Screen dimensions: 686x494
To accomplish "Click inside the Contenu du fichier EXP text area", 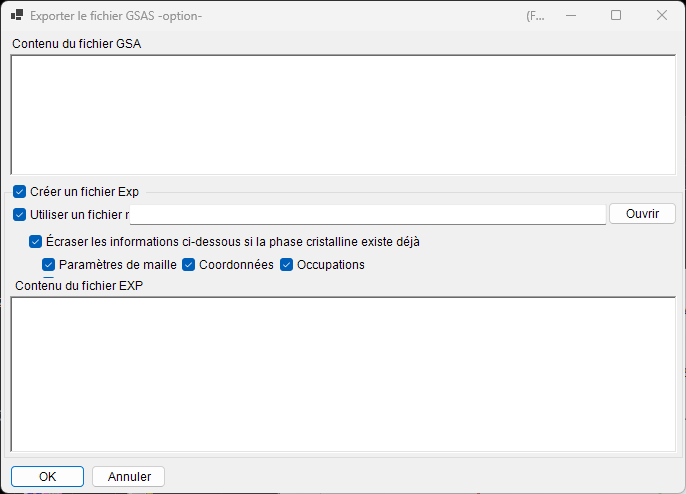I will (343, 375).
